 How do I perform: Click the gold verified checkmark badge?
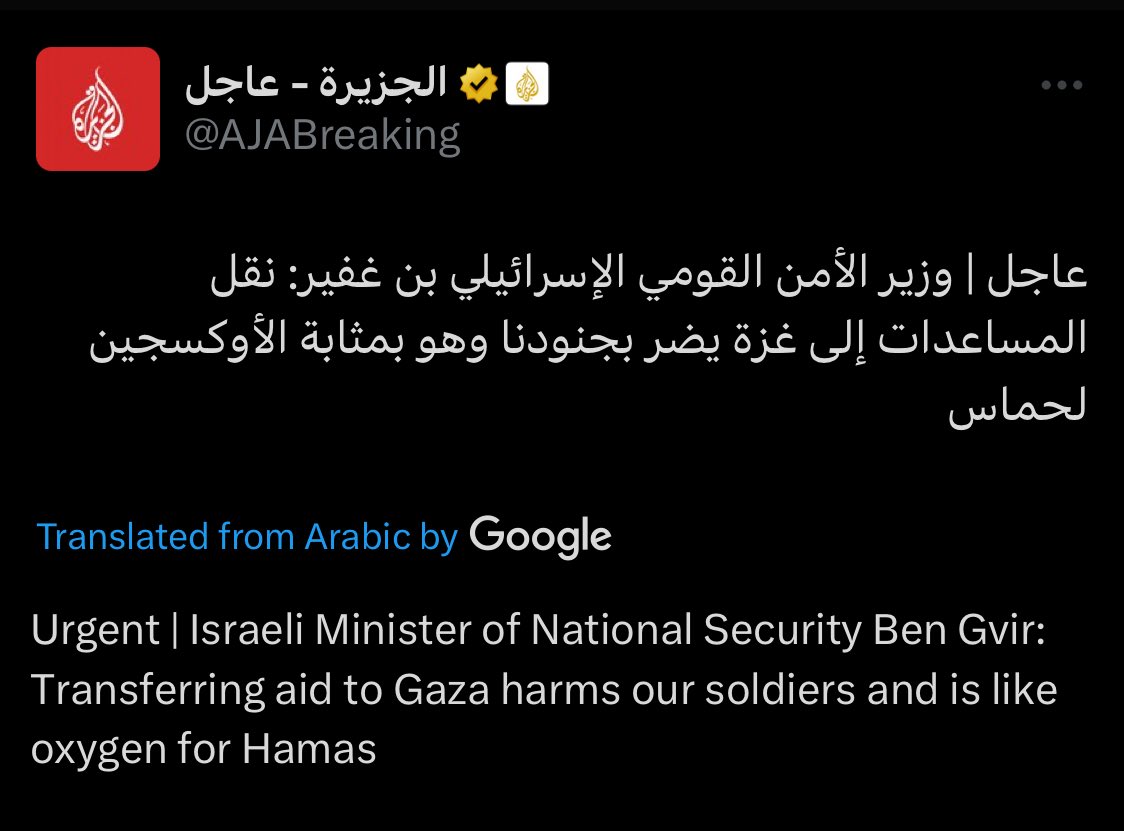[479, 86]
